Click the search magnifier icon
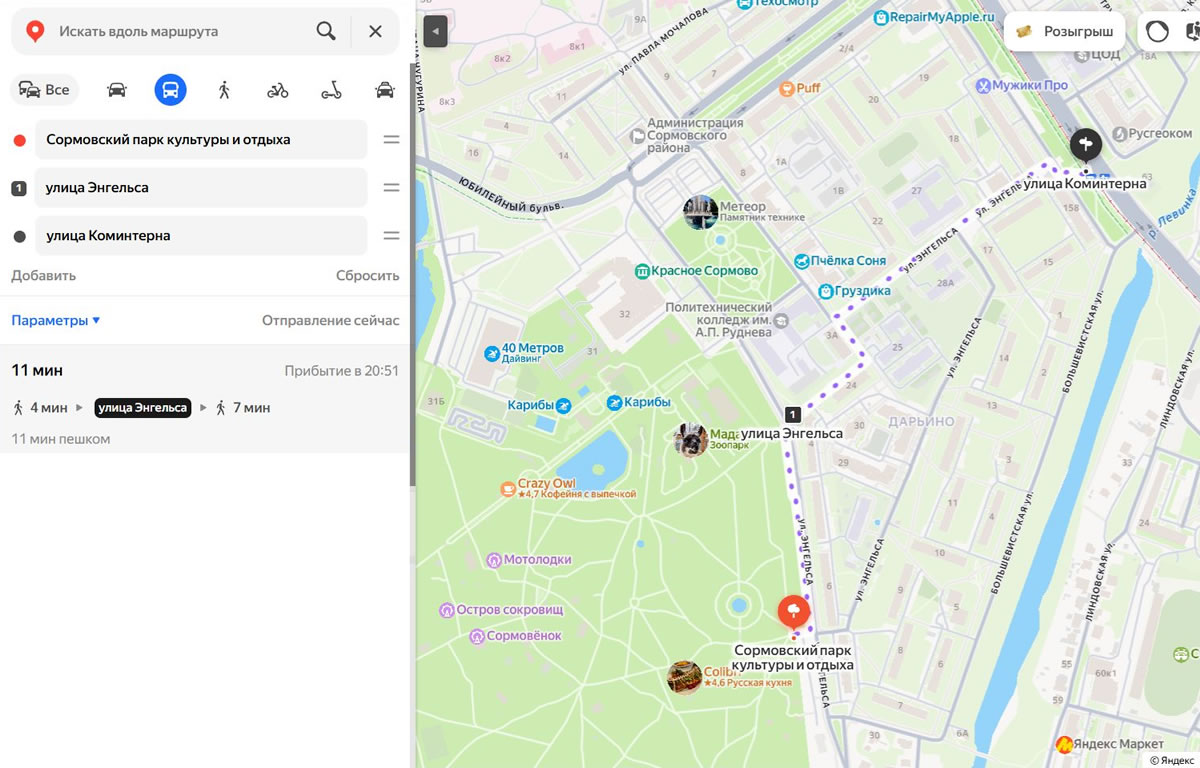 click(x=326, y=31)
